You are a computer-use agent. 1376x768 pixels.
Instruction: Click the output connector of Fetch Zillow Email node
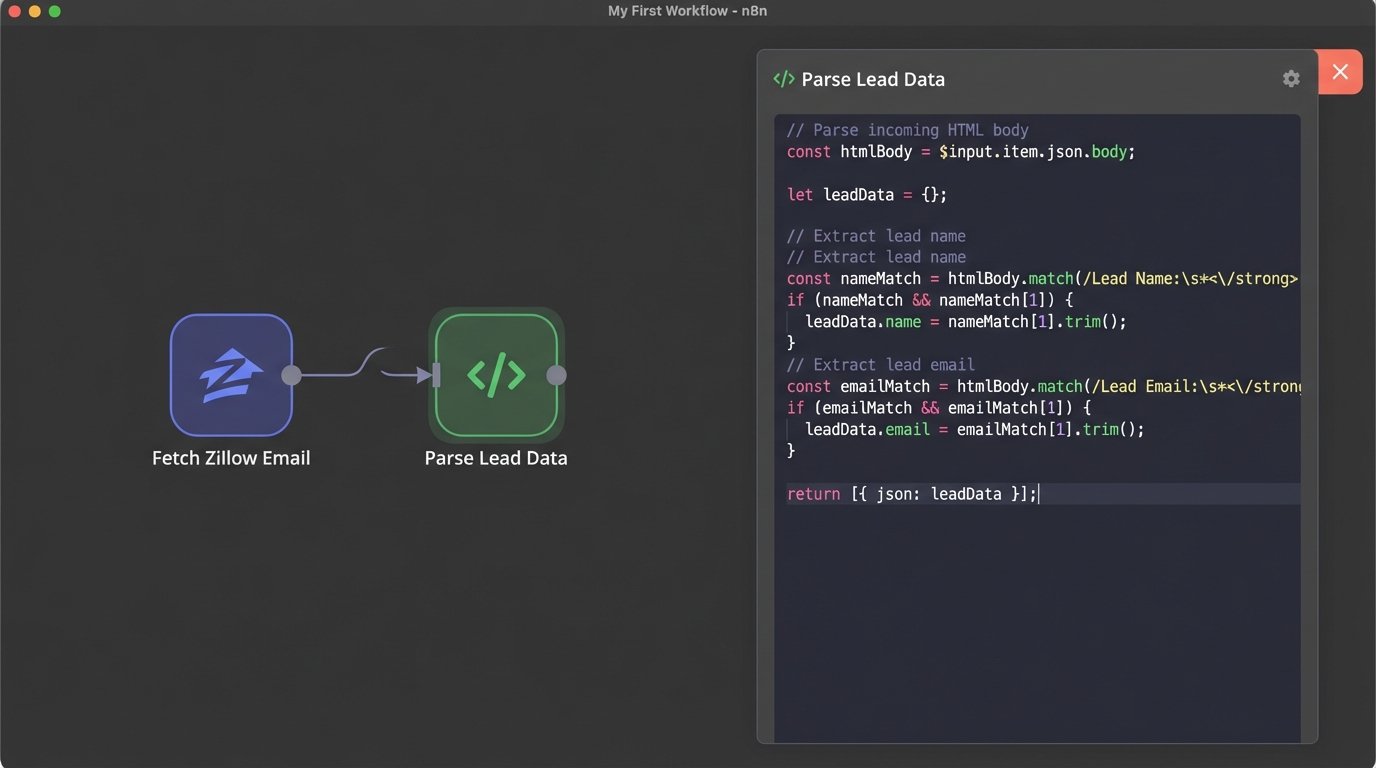pyautogui.click(x=291, y=375)
